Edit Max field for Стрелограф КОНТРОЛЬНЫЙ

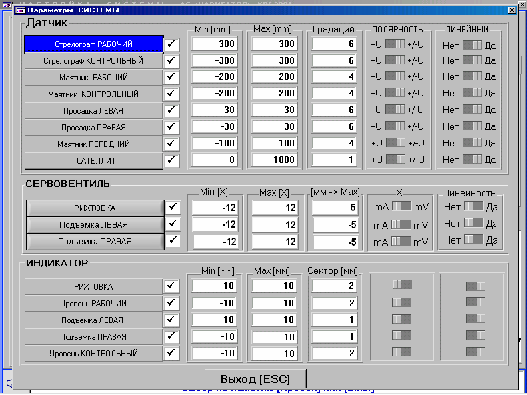point(275,61)
